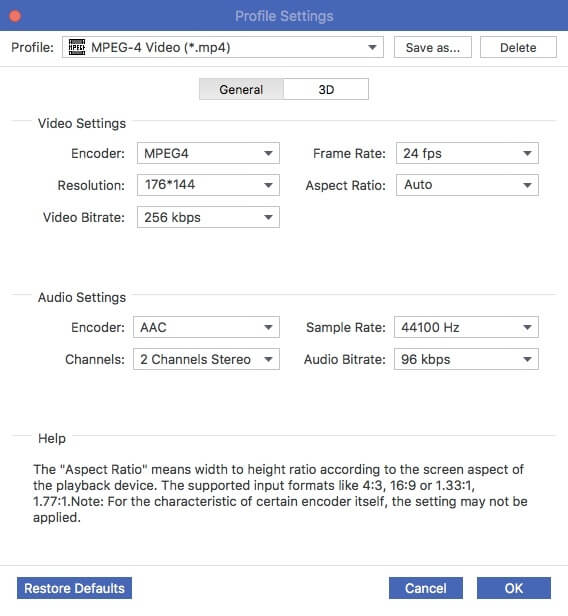Open the Frame Rate 24 fps dropdown
Screen dimensions: 568x616
pyautogui.click(x=467, y=153)
